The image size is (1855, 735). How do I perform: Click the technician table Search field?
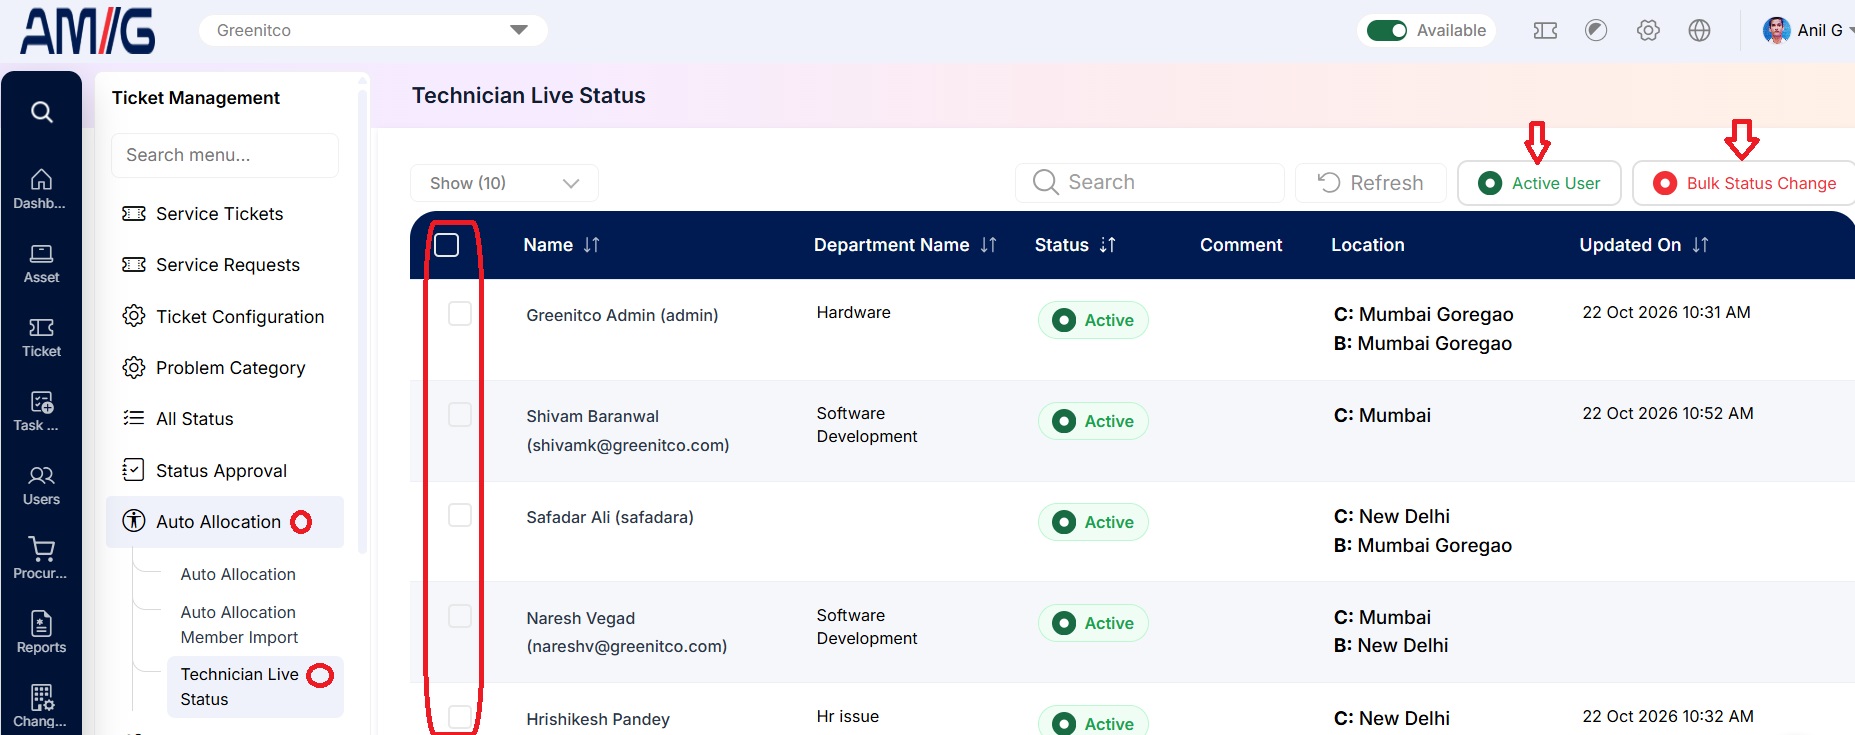pos(1150,183)
